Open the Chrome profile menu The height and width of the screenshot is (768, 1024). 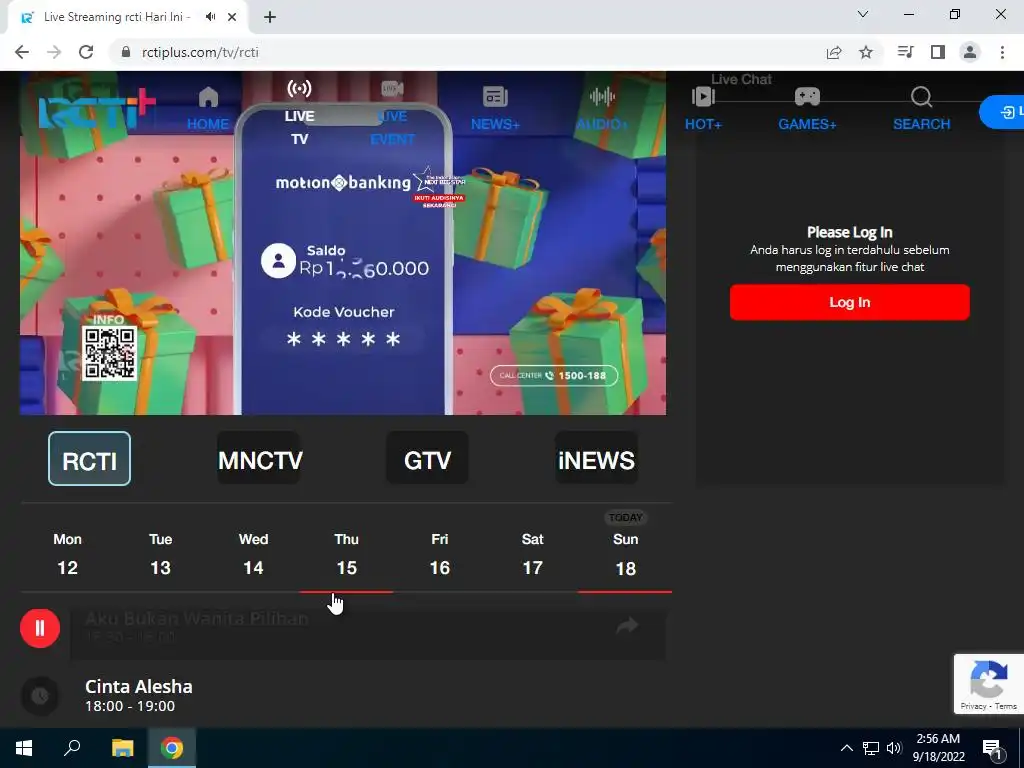pos(970,52)
